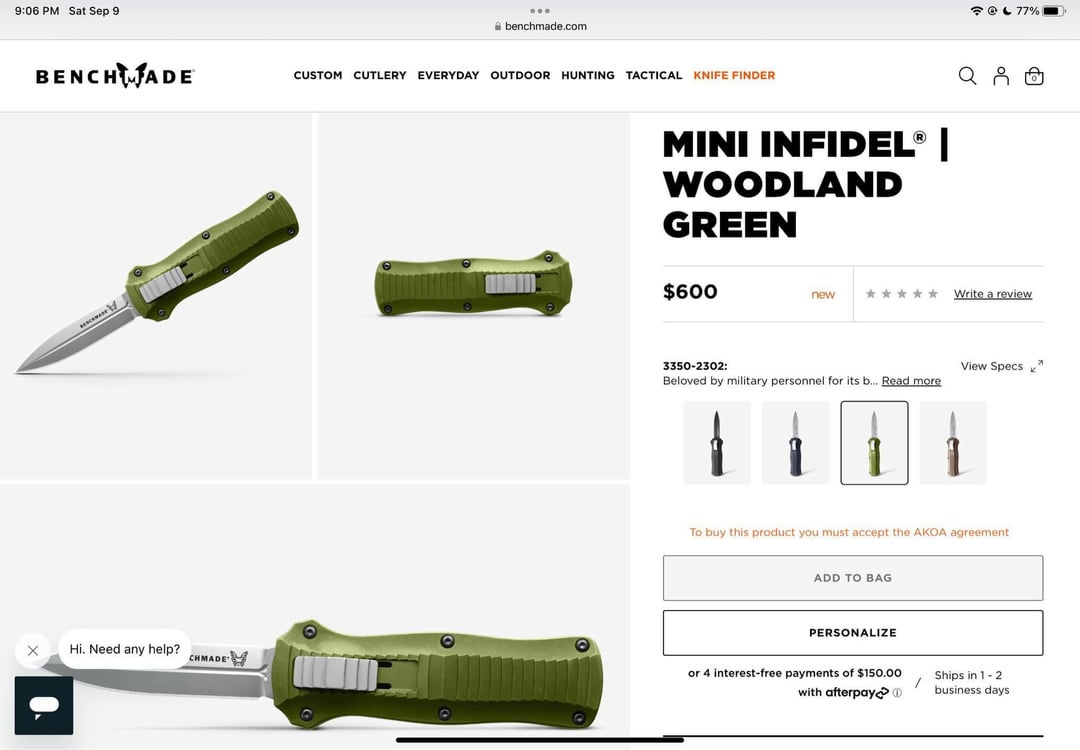Open the shopping bag icon
This screenshot has width=1080, height=750.
[1034, 76]
